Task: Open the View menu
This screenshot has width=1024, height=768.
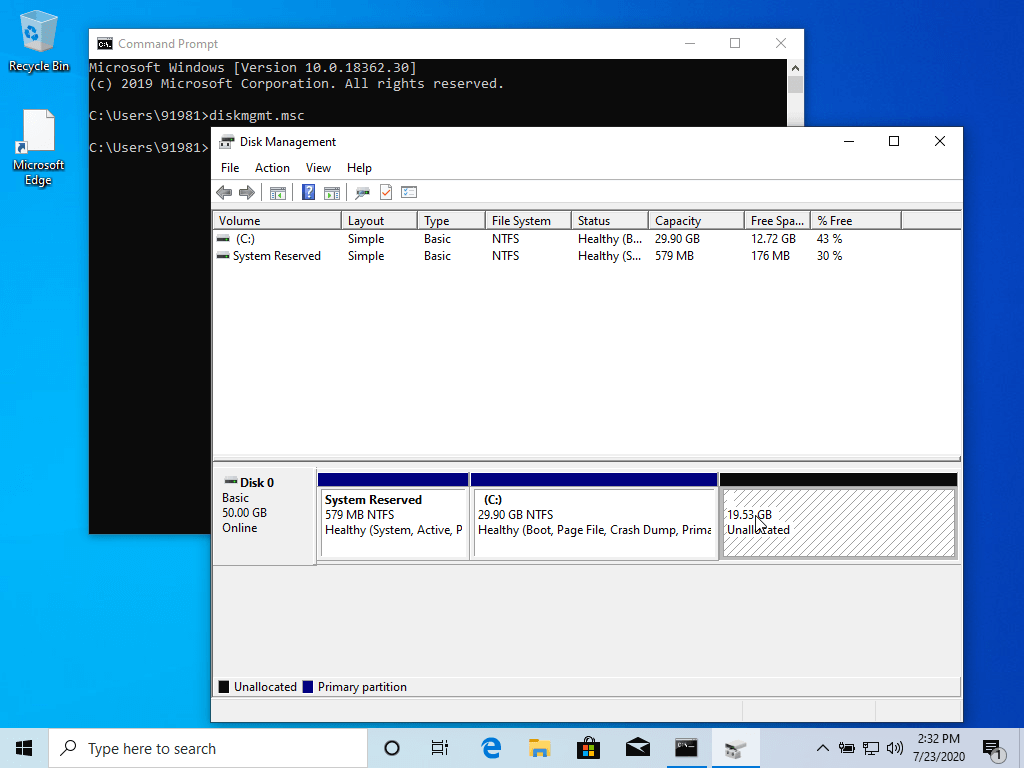Action: tap(318, 168)
